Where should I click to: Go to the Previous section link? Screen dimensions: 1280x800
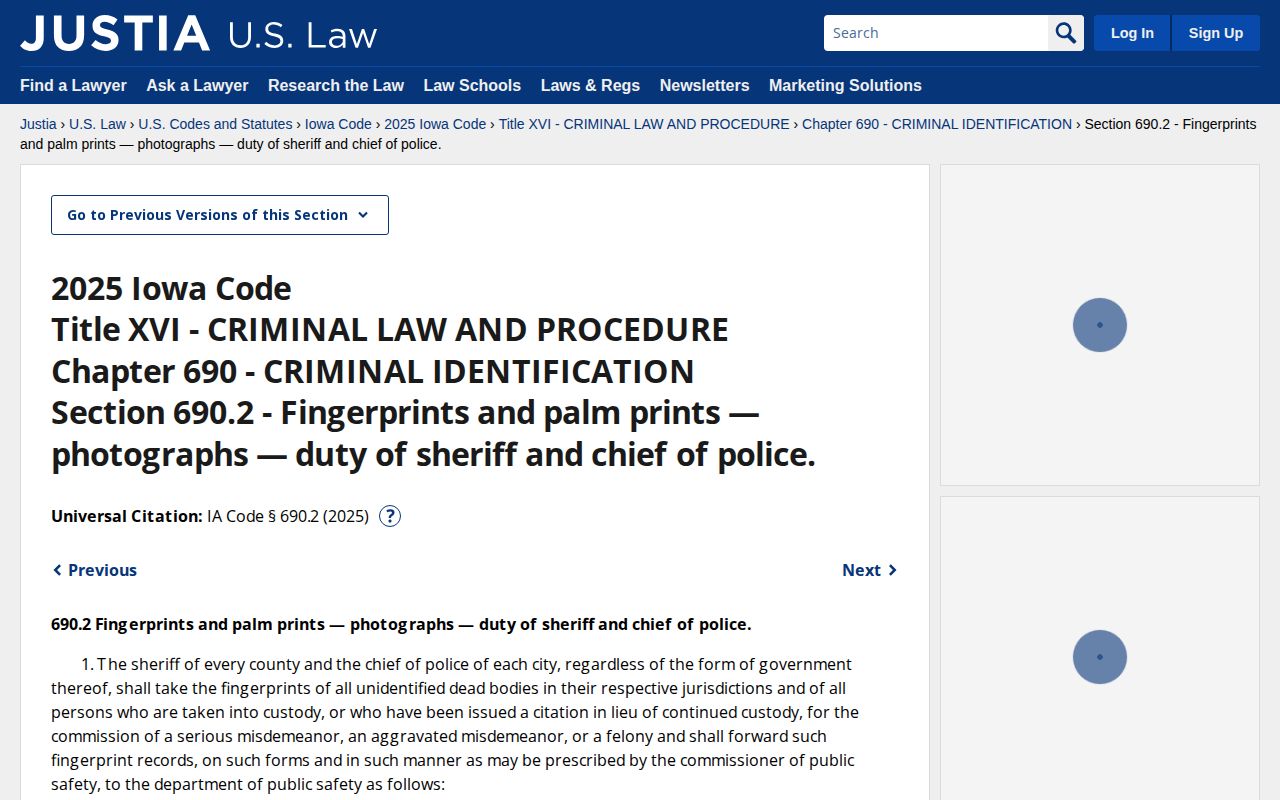95,570
